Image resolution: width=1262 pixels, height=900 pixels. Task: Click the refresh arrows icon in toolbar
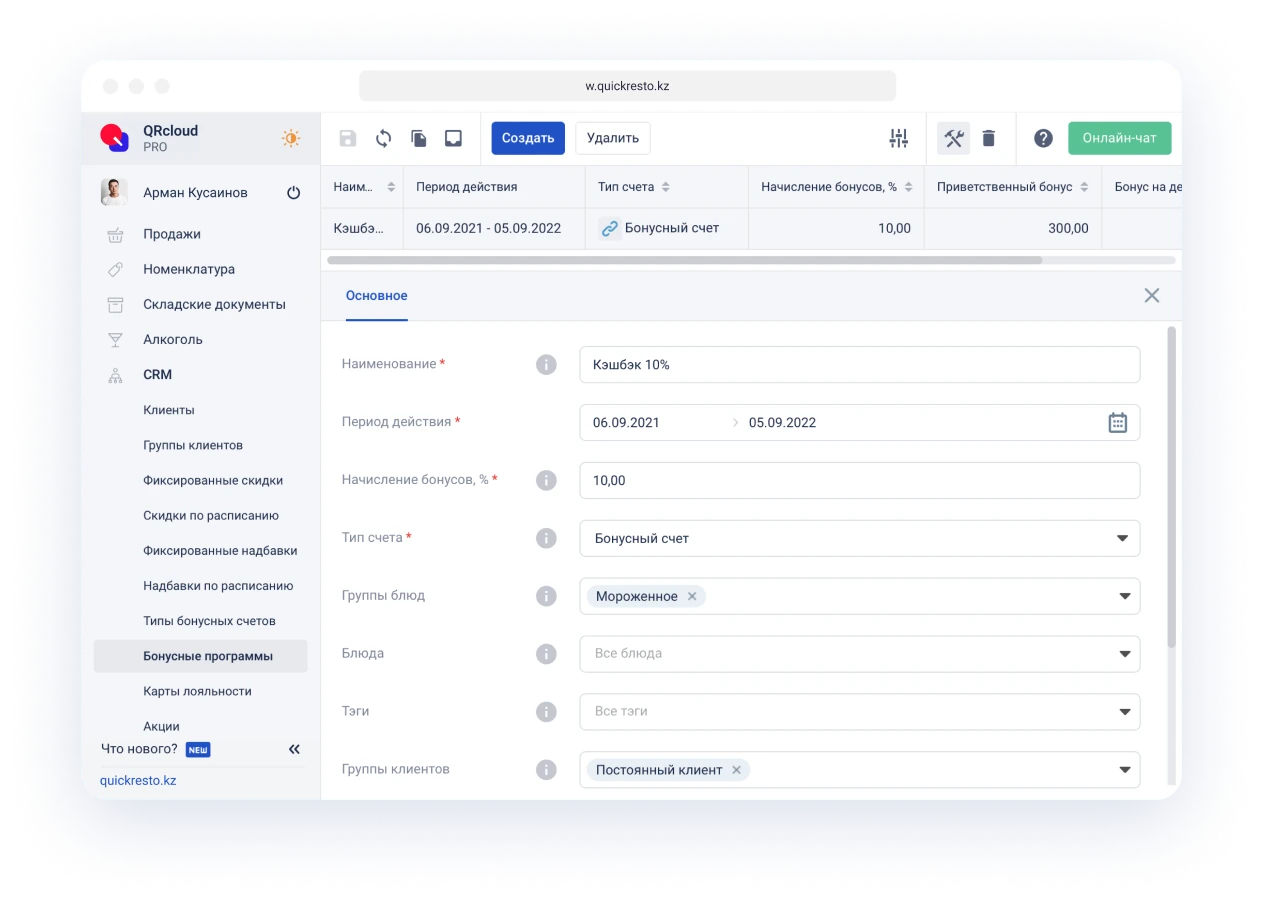click(x=383, y=138)
